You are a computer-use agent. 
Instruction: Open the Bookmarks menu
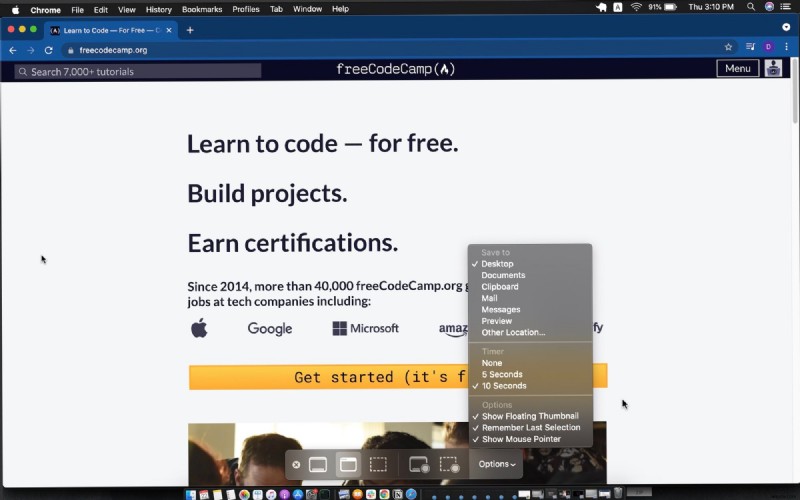click(202, 10)
